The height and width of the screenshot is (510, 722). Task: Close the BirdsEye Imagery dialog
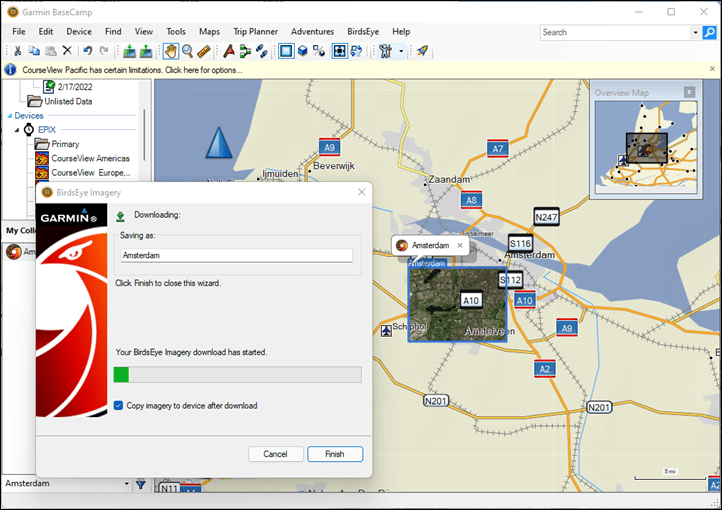click(361, 192)
